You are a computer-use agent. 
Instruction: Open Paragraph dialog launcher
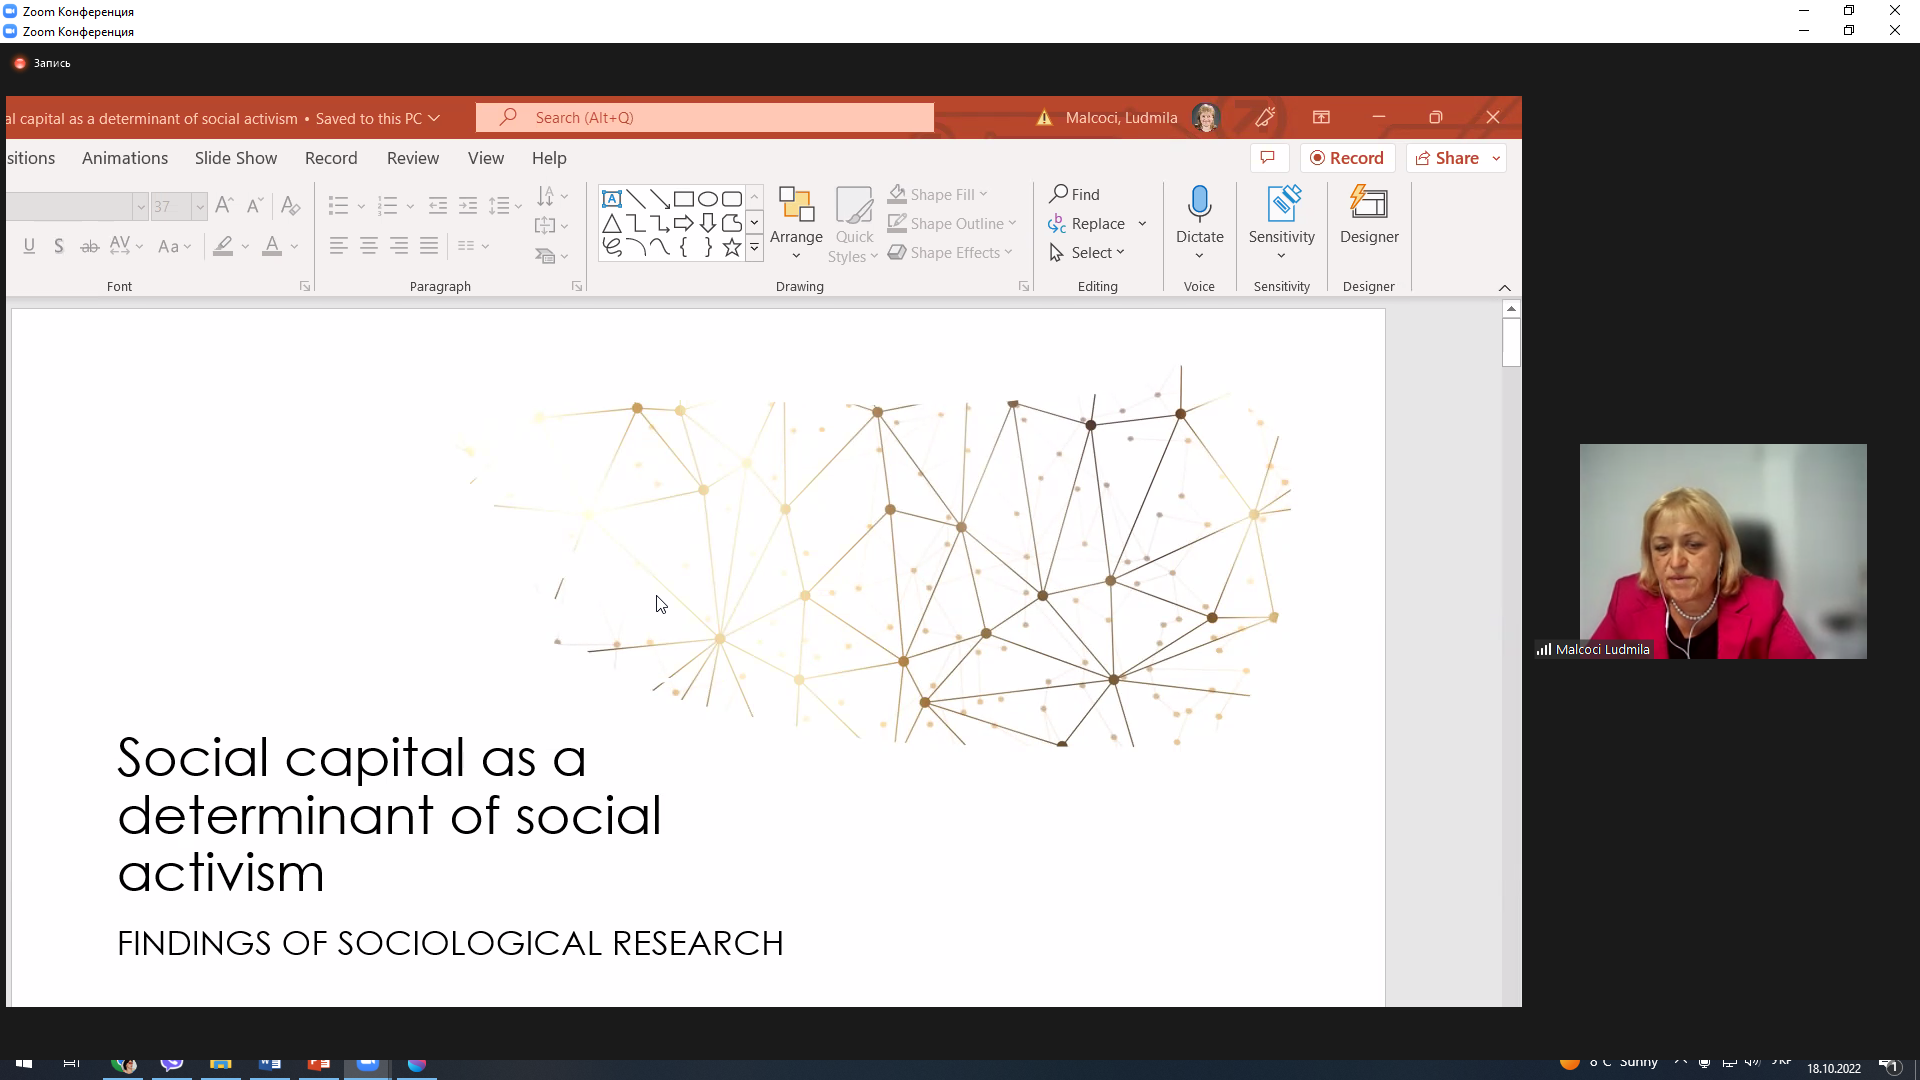(577, 286)
